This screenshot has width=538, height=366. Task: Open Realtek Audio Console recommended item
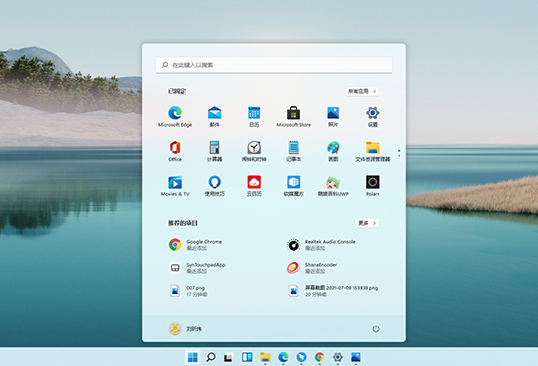pos(321,245)
